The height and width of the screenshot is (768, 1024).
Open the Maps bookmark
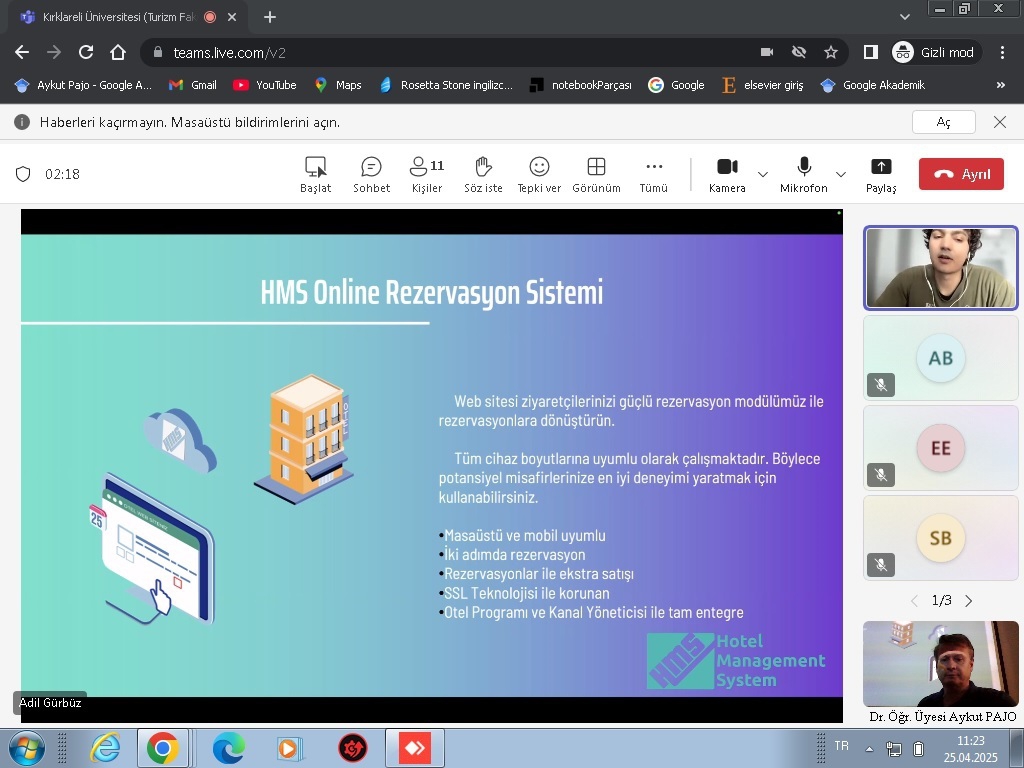[x=338, y=85]
